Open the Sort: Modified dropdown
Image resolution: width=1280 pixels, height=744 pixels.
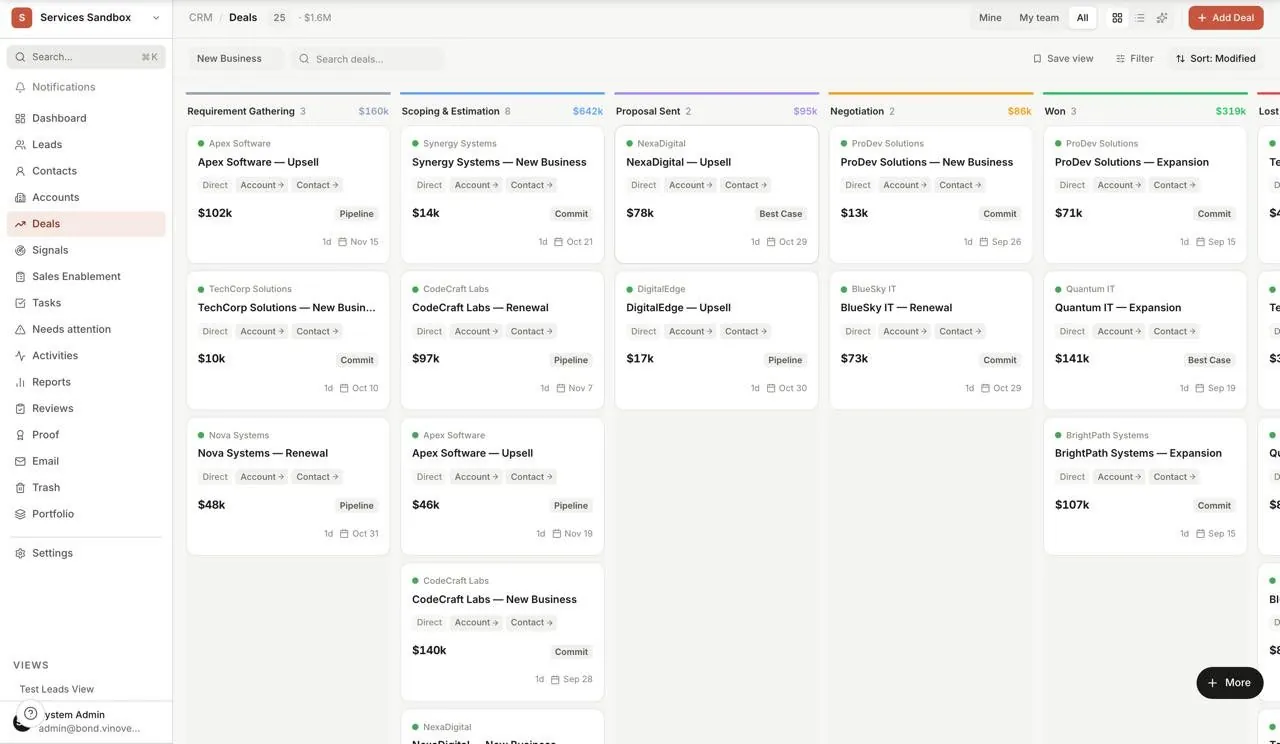tap(1215, 59)
